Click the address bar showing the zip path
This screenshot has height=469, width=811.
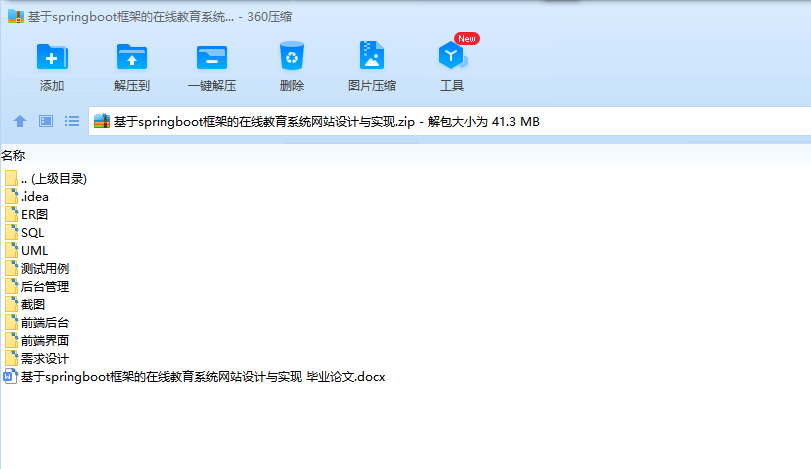[x=449, y=122]
